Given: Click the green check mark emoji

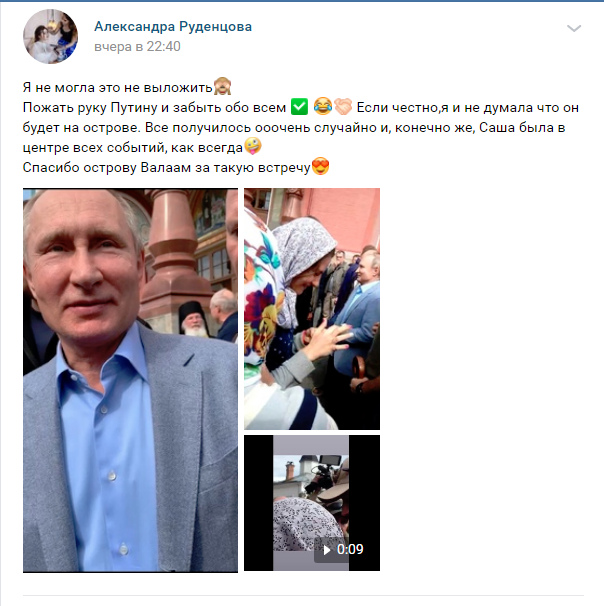Looking at the screenshot, I should pos(299,107).
